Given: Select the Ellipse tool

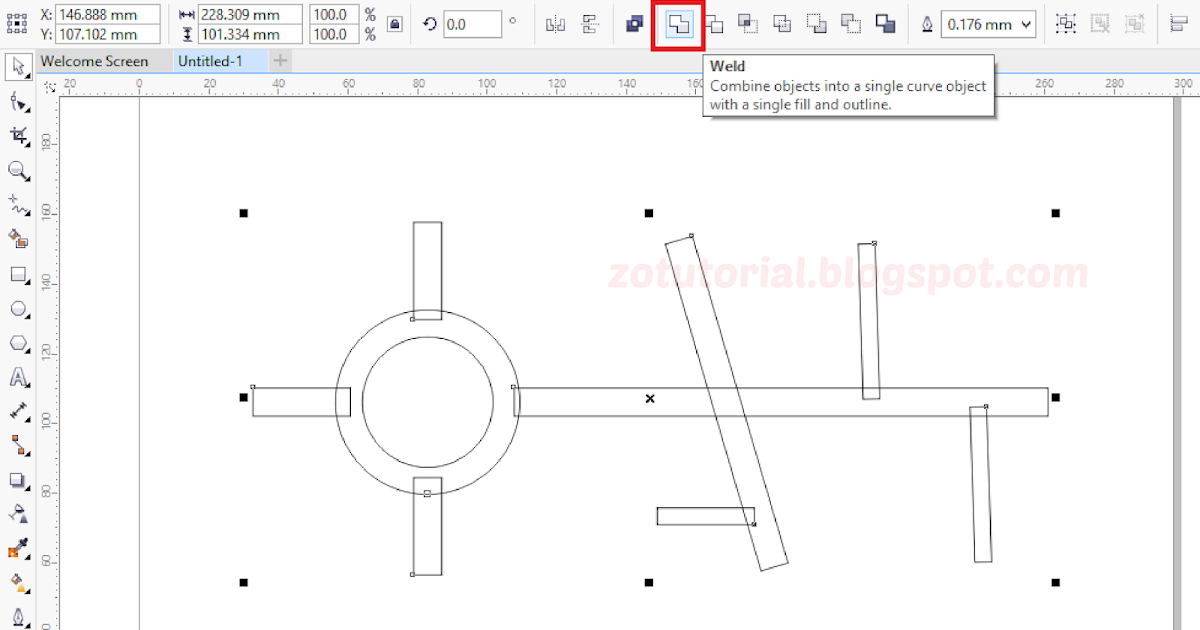Looking at the screenshot, I should (18, 309).
